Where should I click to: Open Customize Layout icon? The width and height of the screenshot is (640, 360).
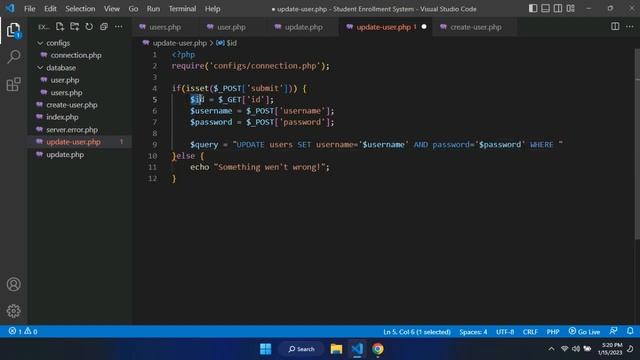click(571, 9)
